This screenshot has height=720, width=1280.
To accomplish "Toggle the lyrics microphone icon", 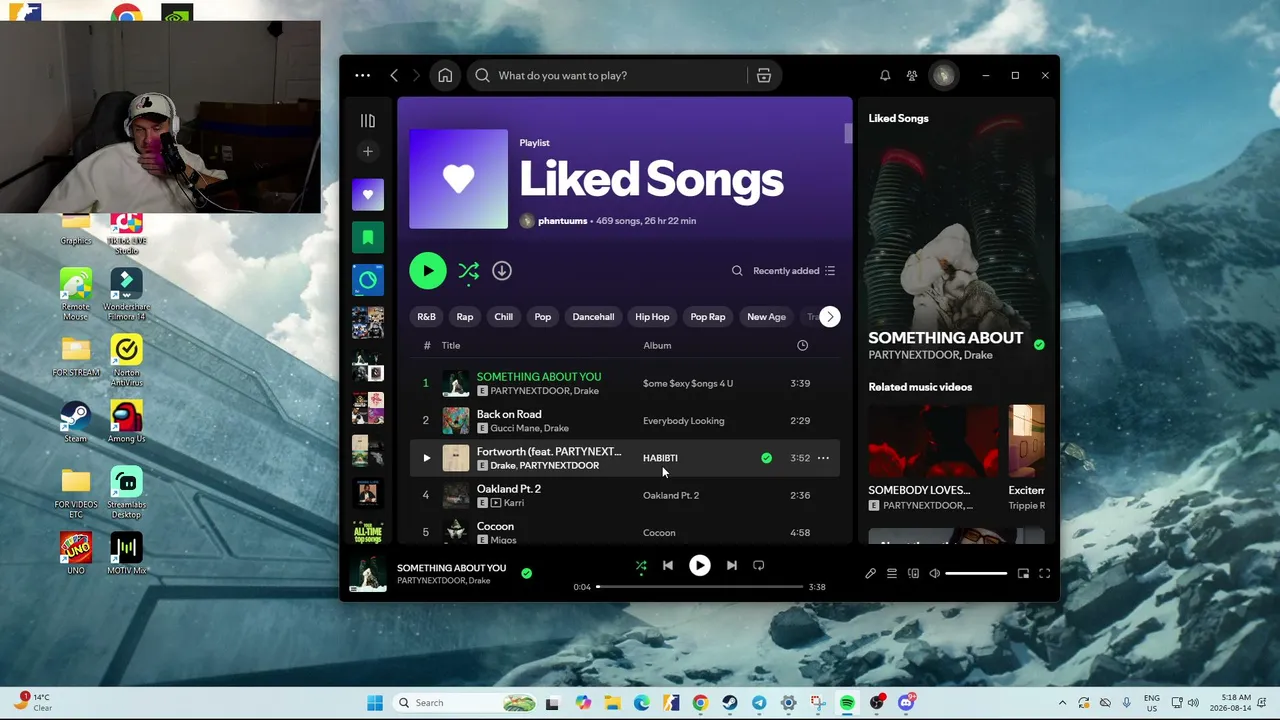I will [x=870, y=574].
